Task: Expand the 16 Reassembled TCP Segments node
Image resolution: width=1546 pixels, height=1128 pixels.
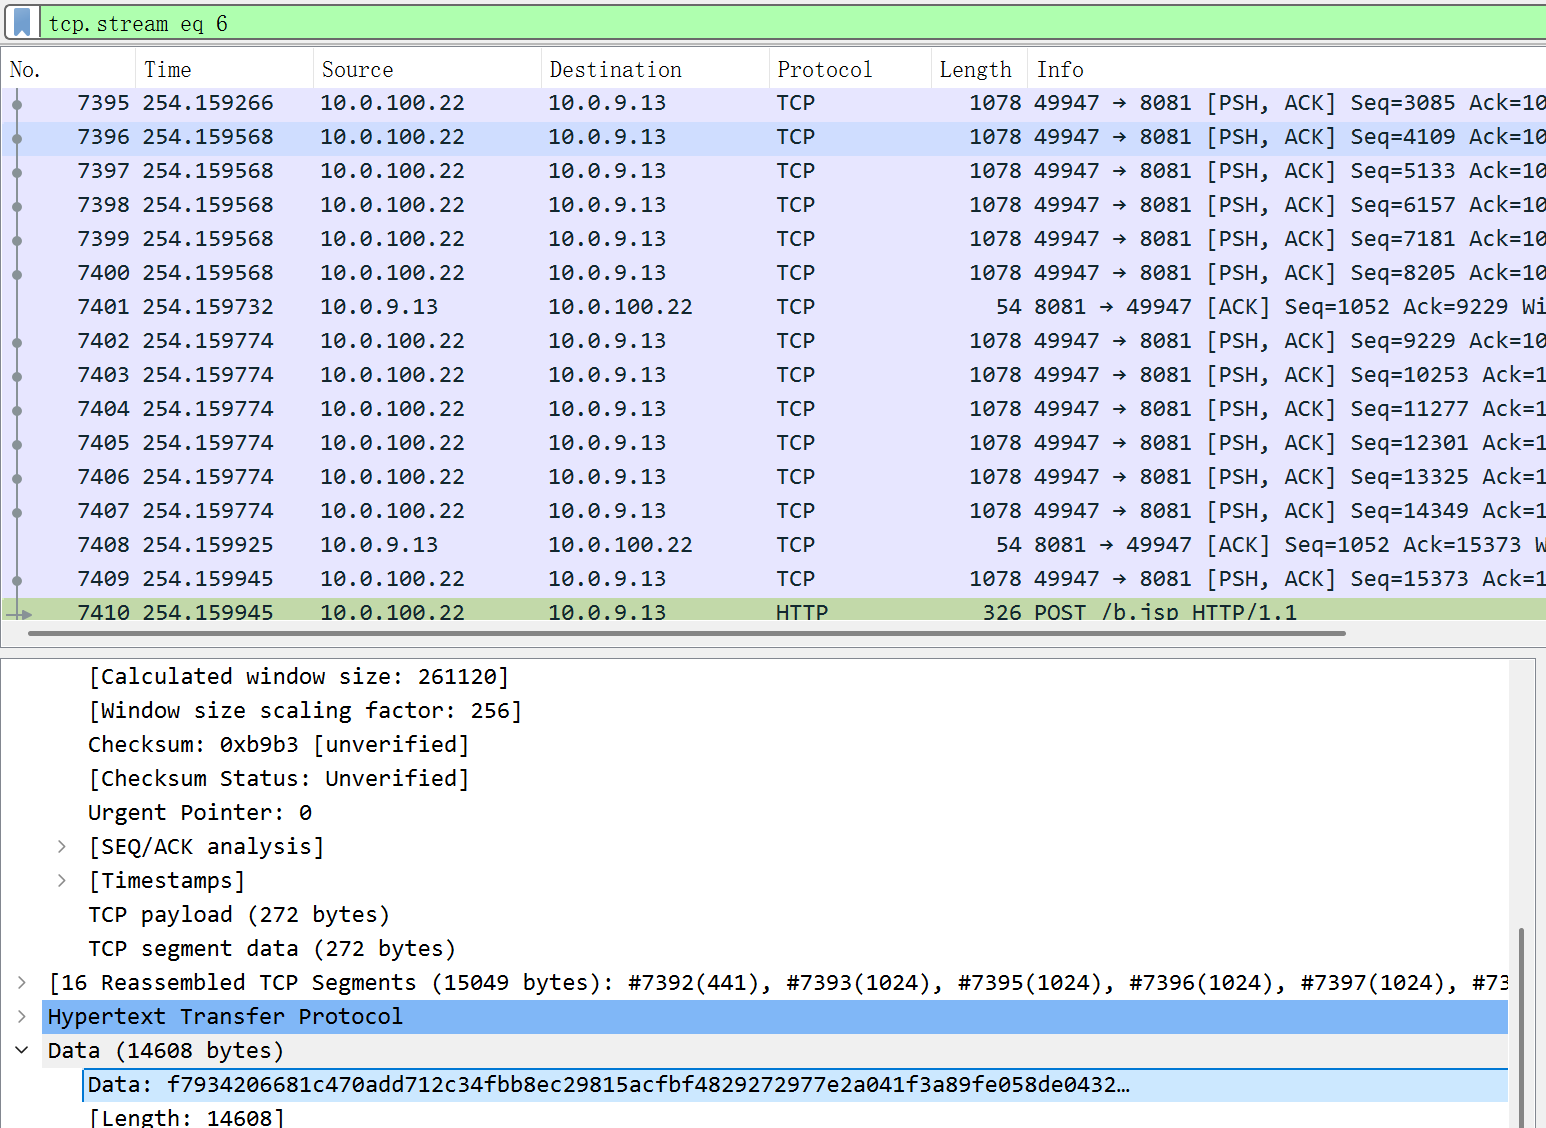Action: click(x=22, y=983)
